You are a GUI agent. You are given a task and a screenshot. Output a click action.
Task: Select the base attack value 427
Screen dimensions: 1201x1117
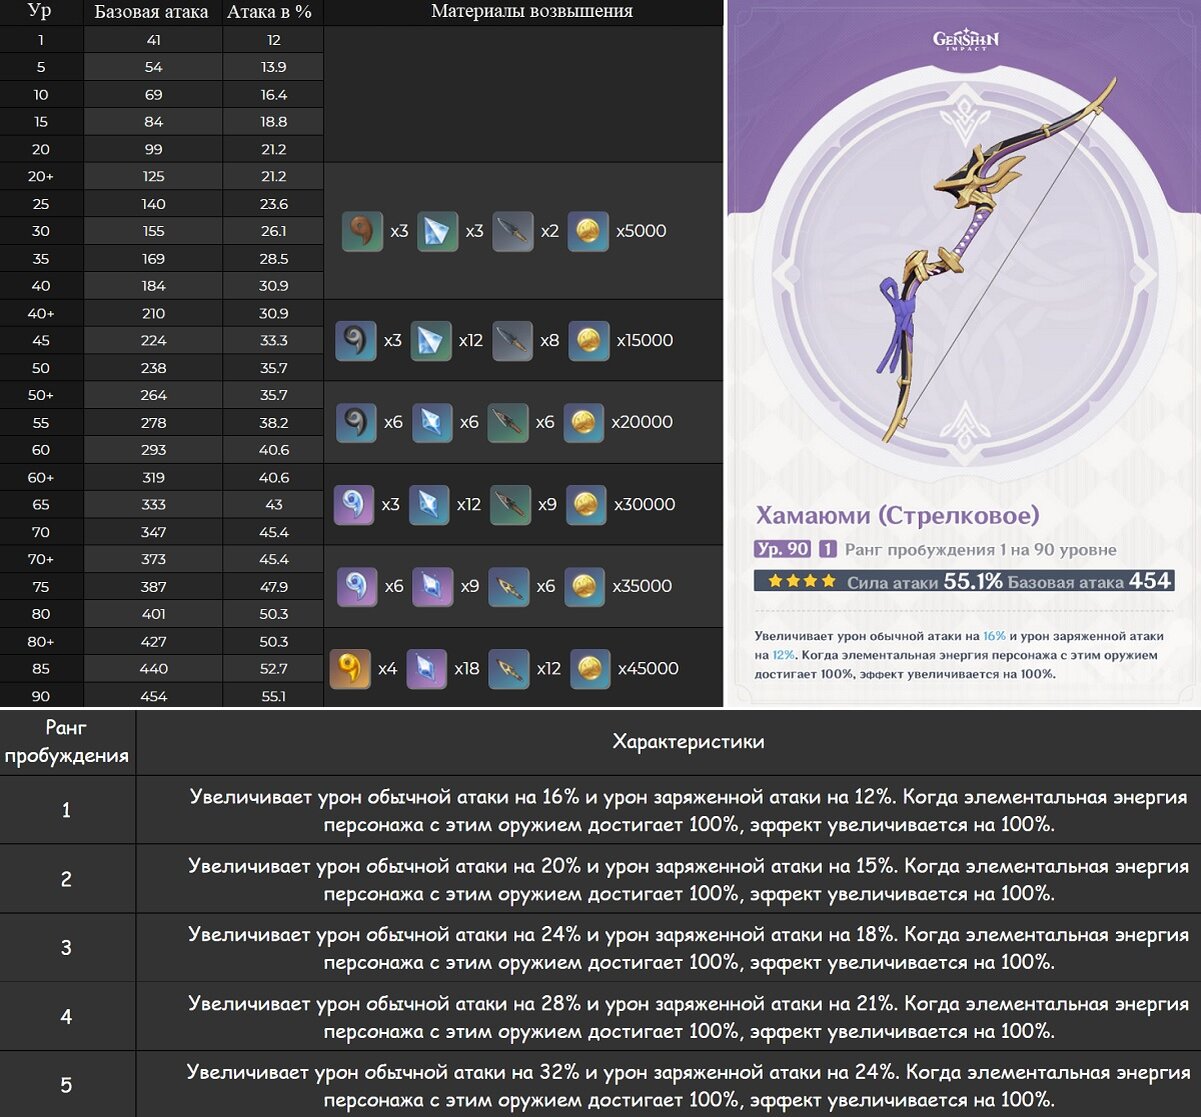[x=153, y=642]
